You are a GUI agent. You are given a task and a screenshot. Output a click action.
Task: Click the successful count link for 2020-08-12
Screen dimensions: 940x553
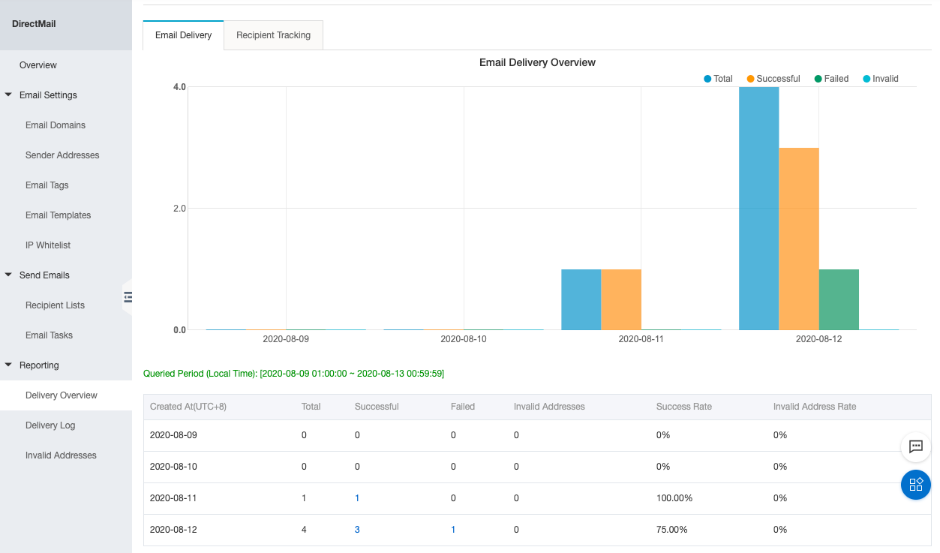[357, 529]
